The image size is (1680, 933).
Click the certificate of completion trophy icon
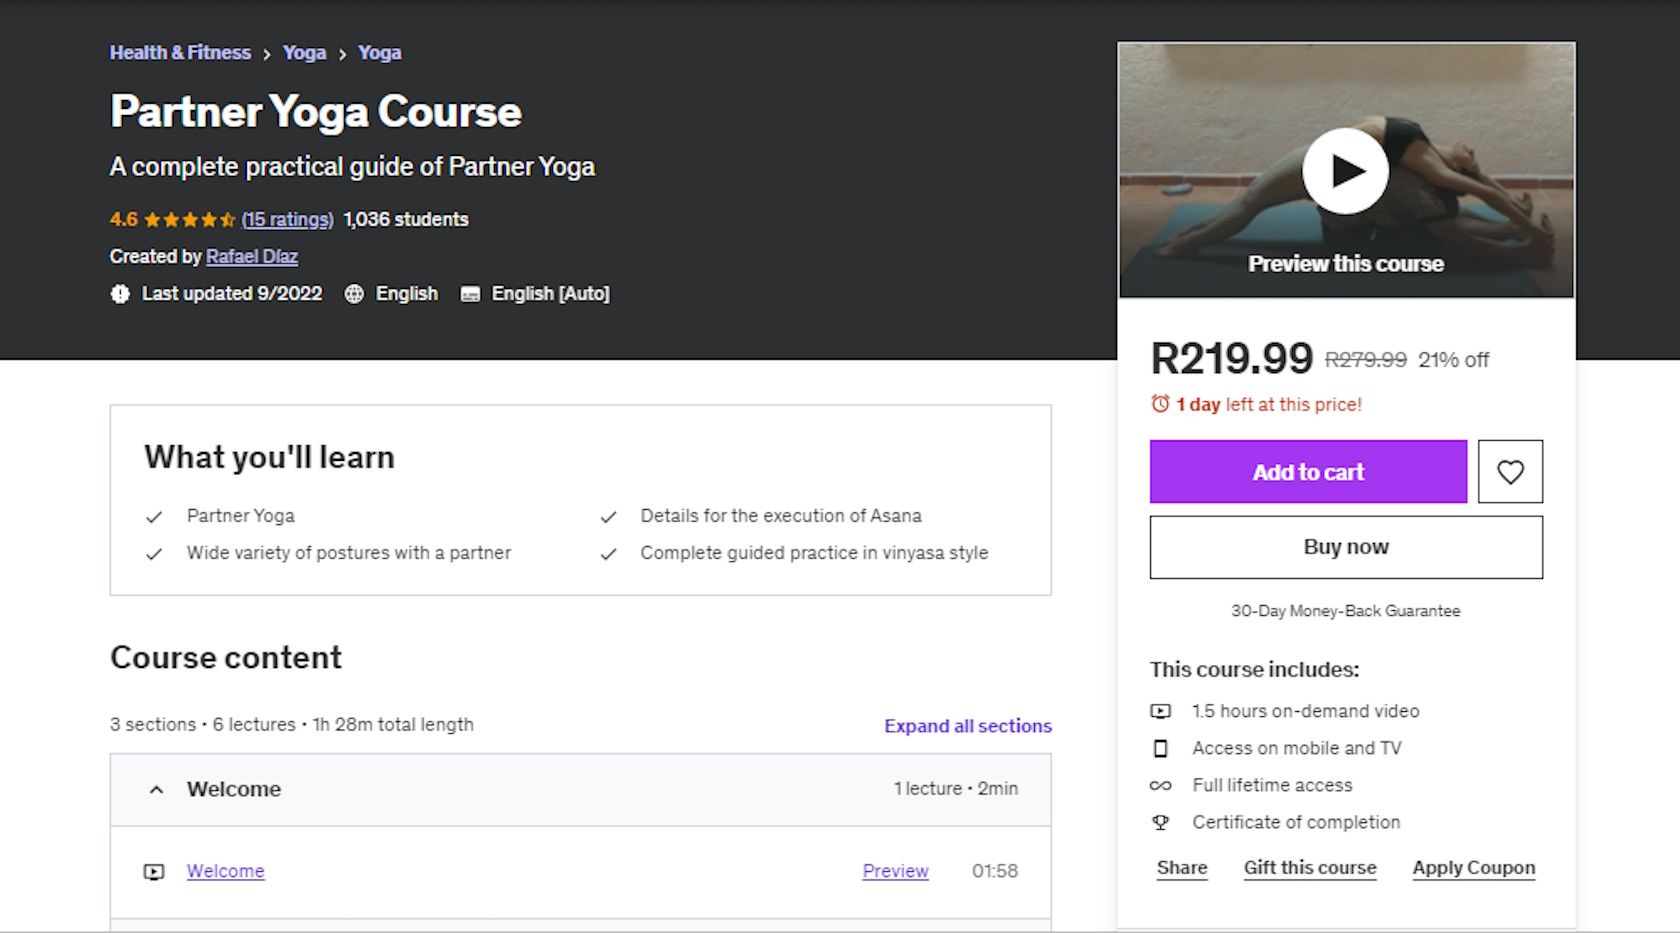pos(1162,822)
